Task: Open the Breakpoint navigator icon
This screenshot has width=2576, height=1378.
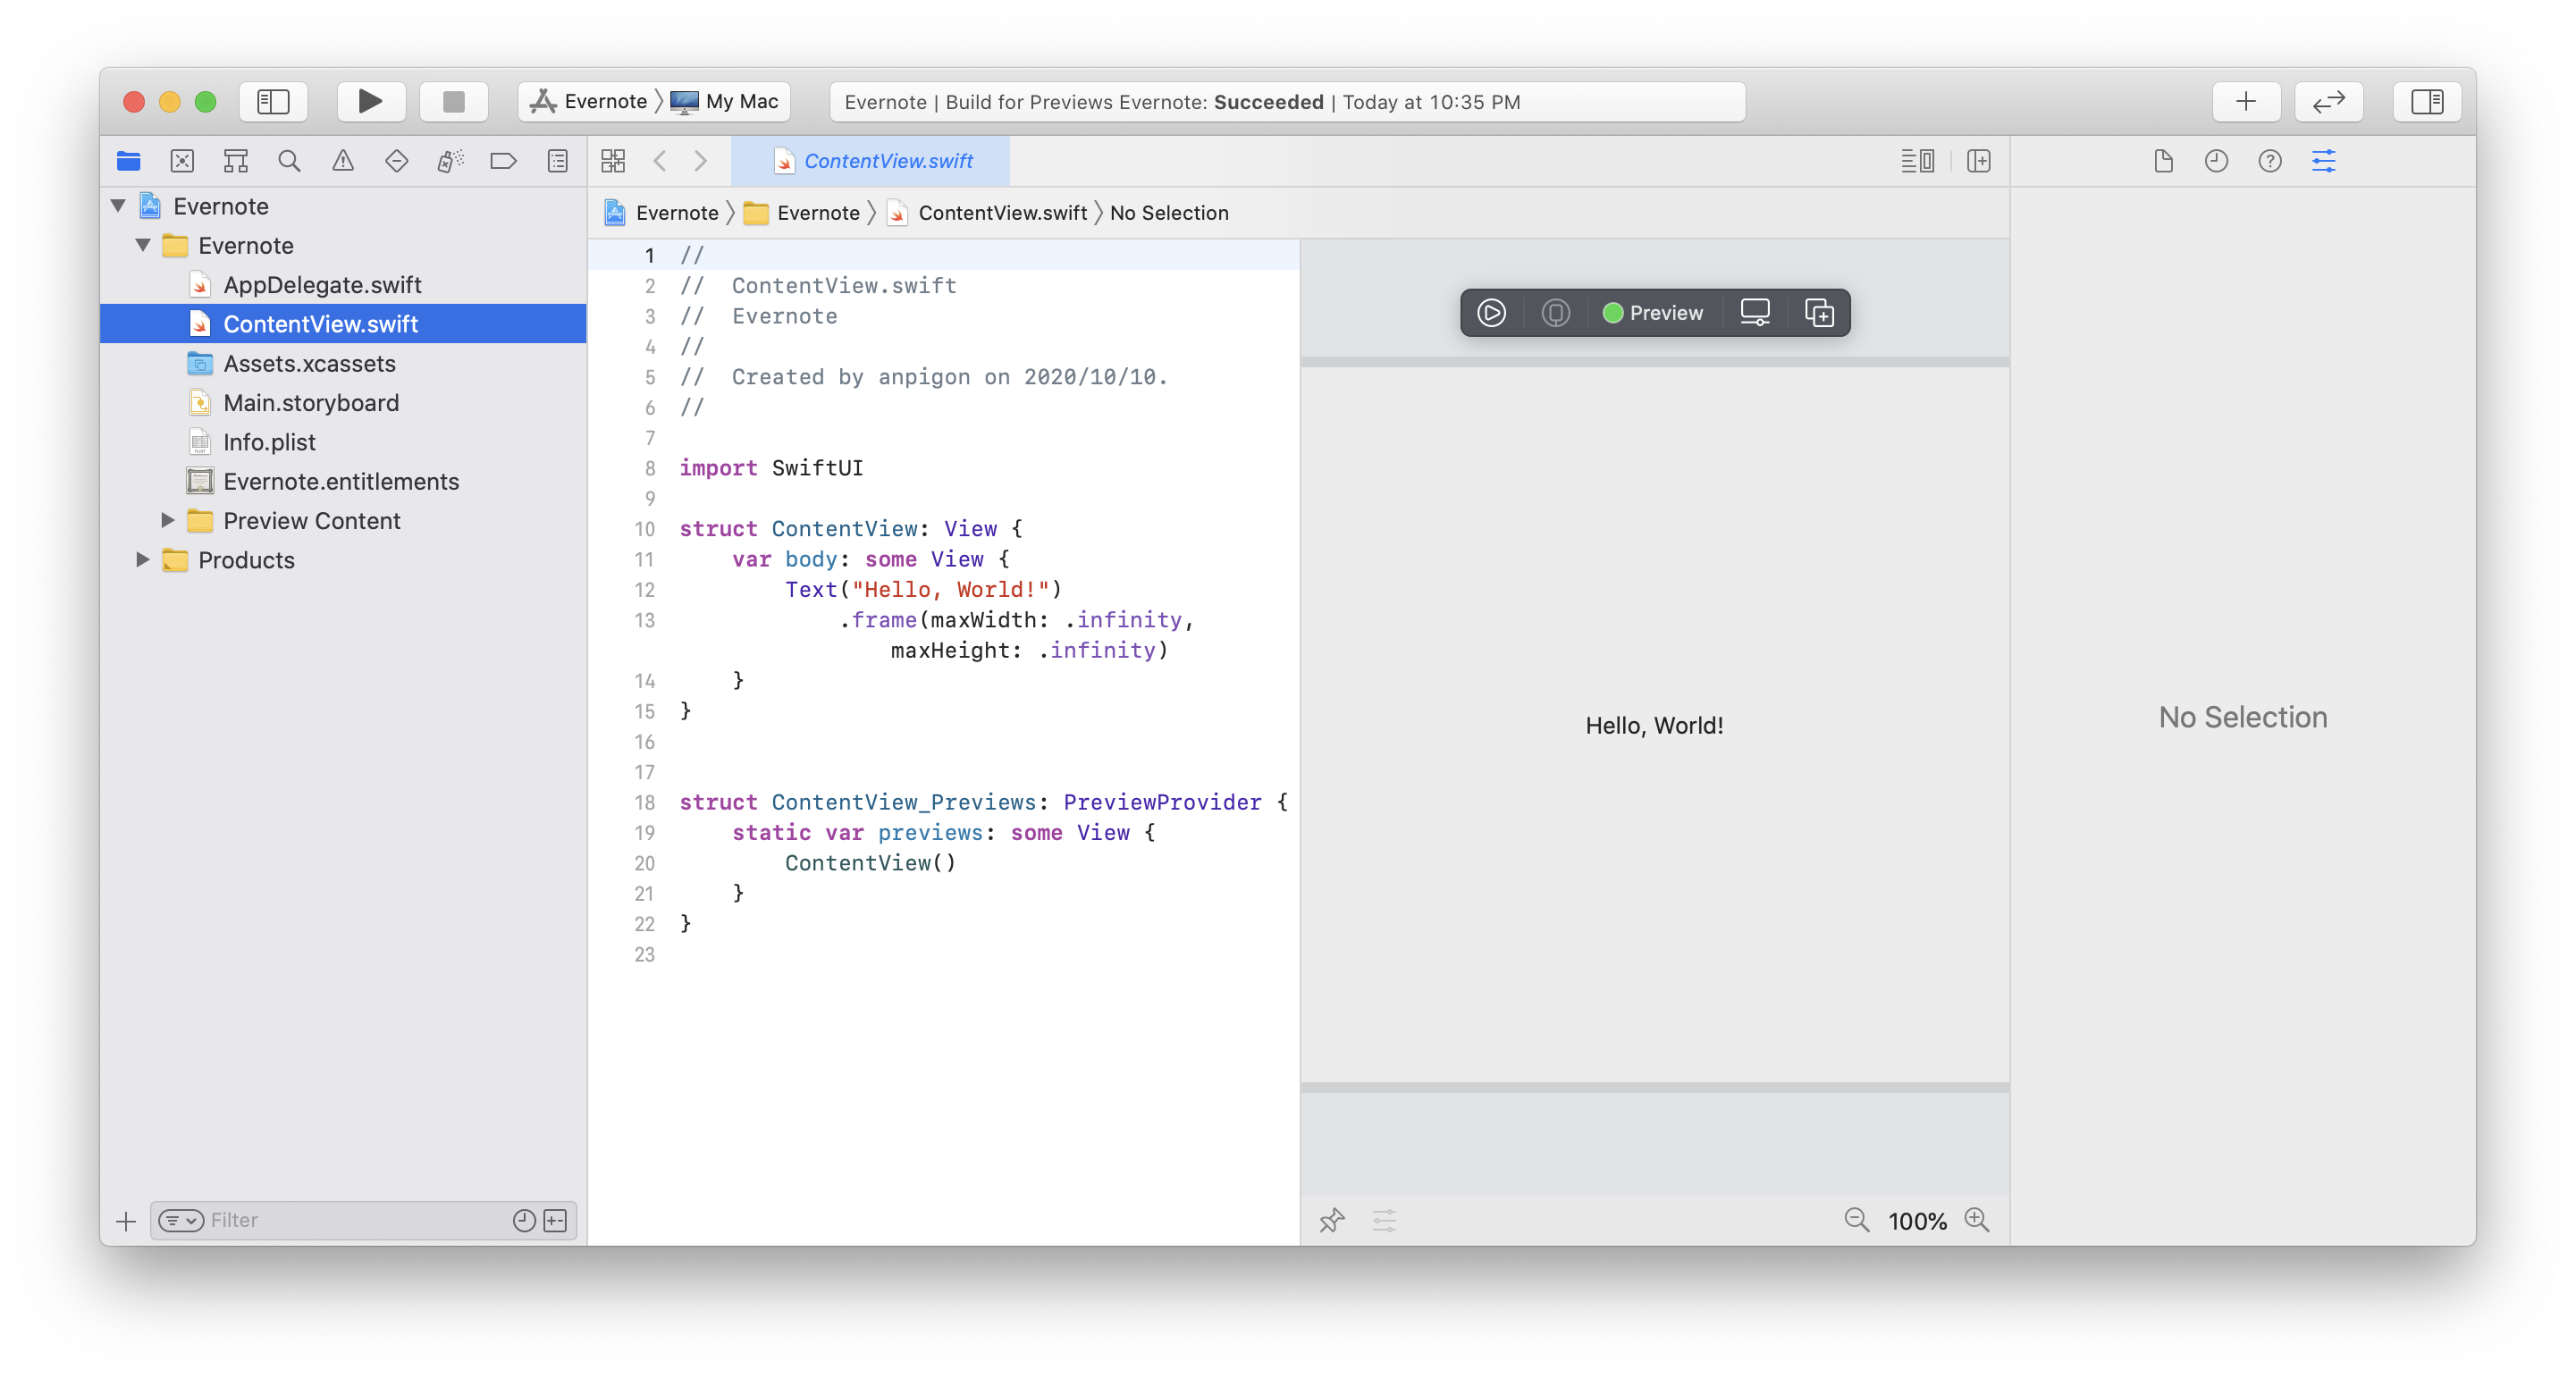Action: 503,161
